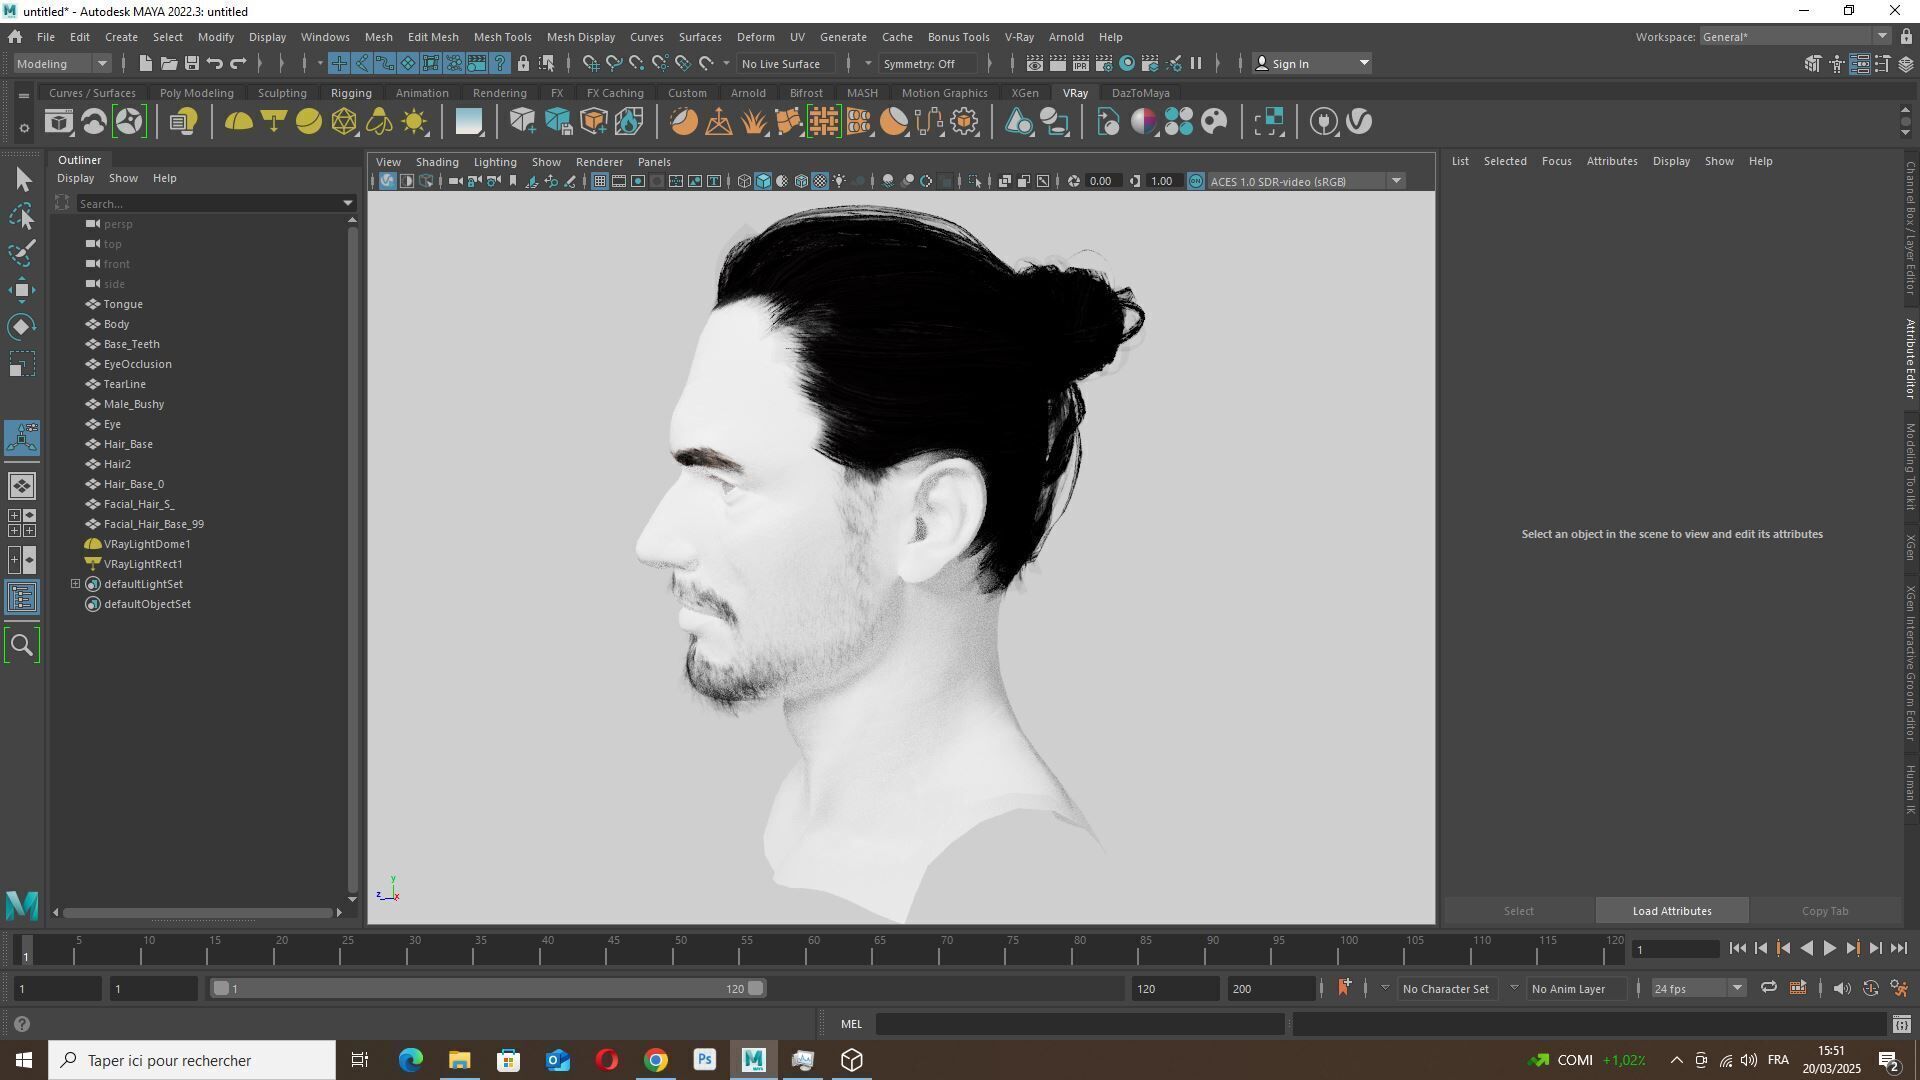
Task: Go to start of playback range
Action: click(x=1737, y=949)
